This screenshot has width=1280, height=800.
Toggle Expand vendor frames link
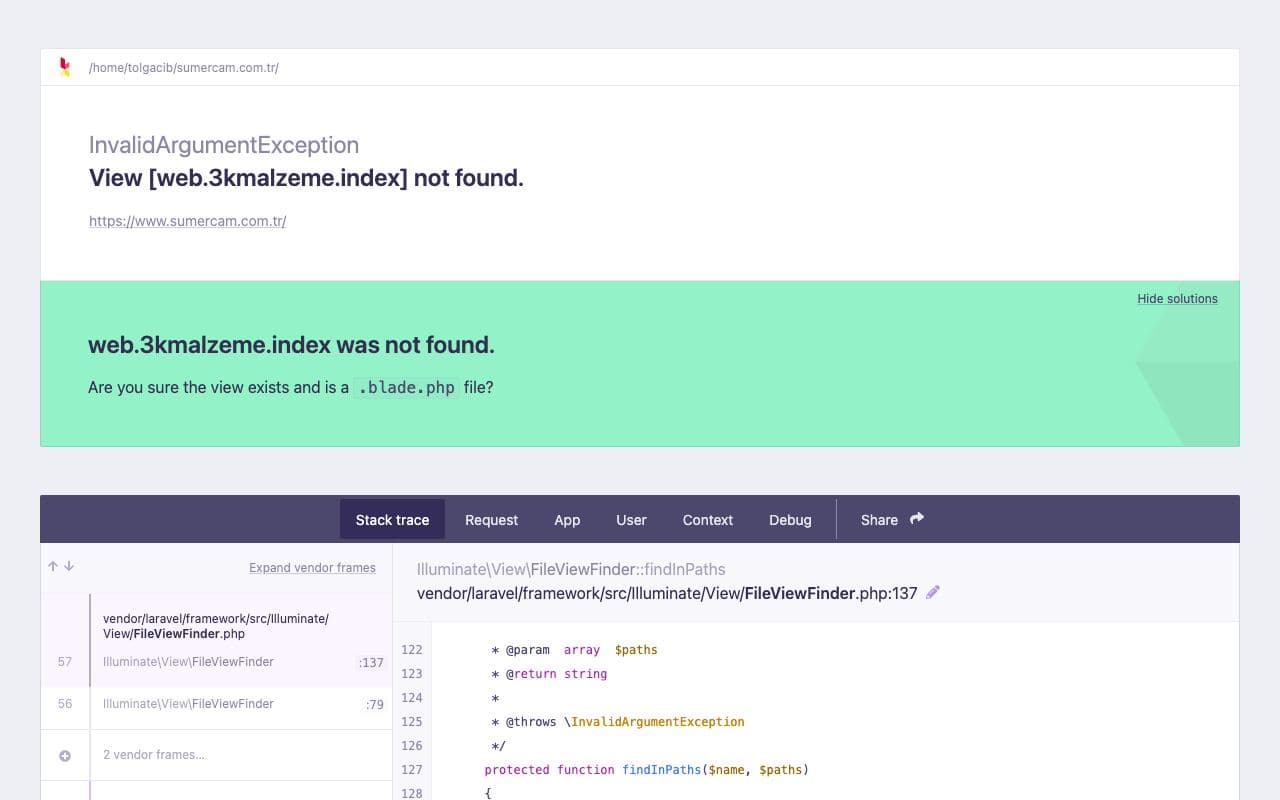click(312, 567)
